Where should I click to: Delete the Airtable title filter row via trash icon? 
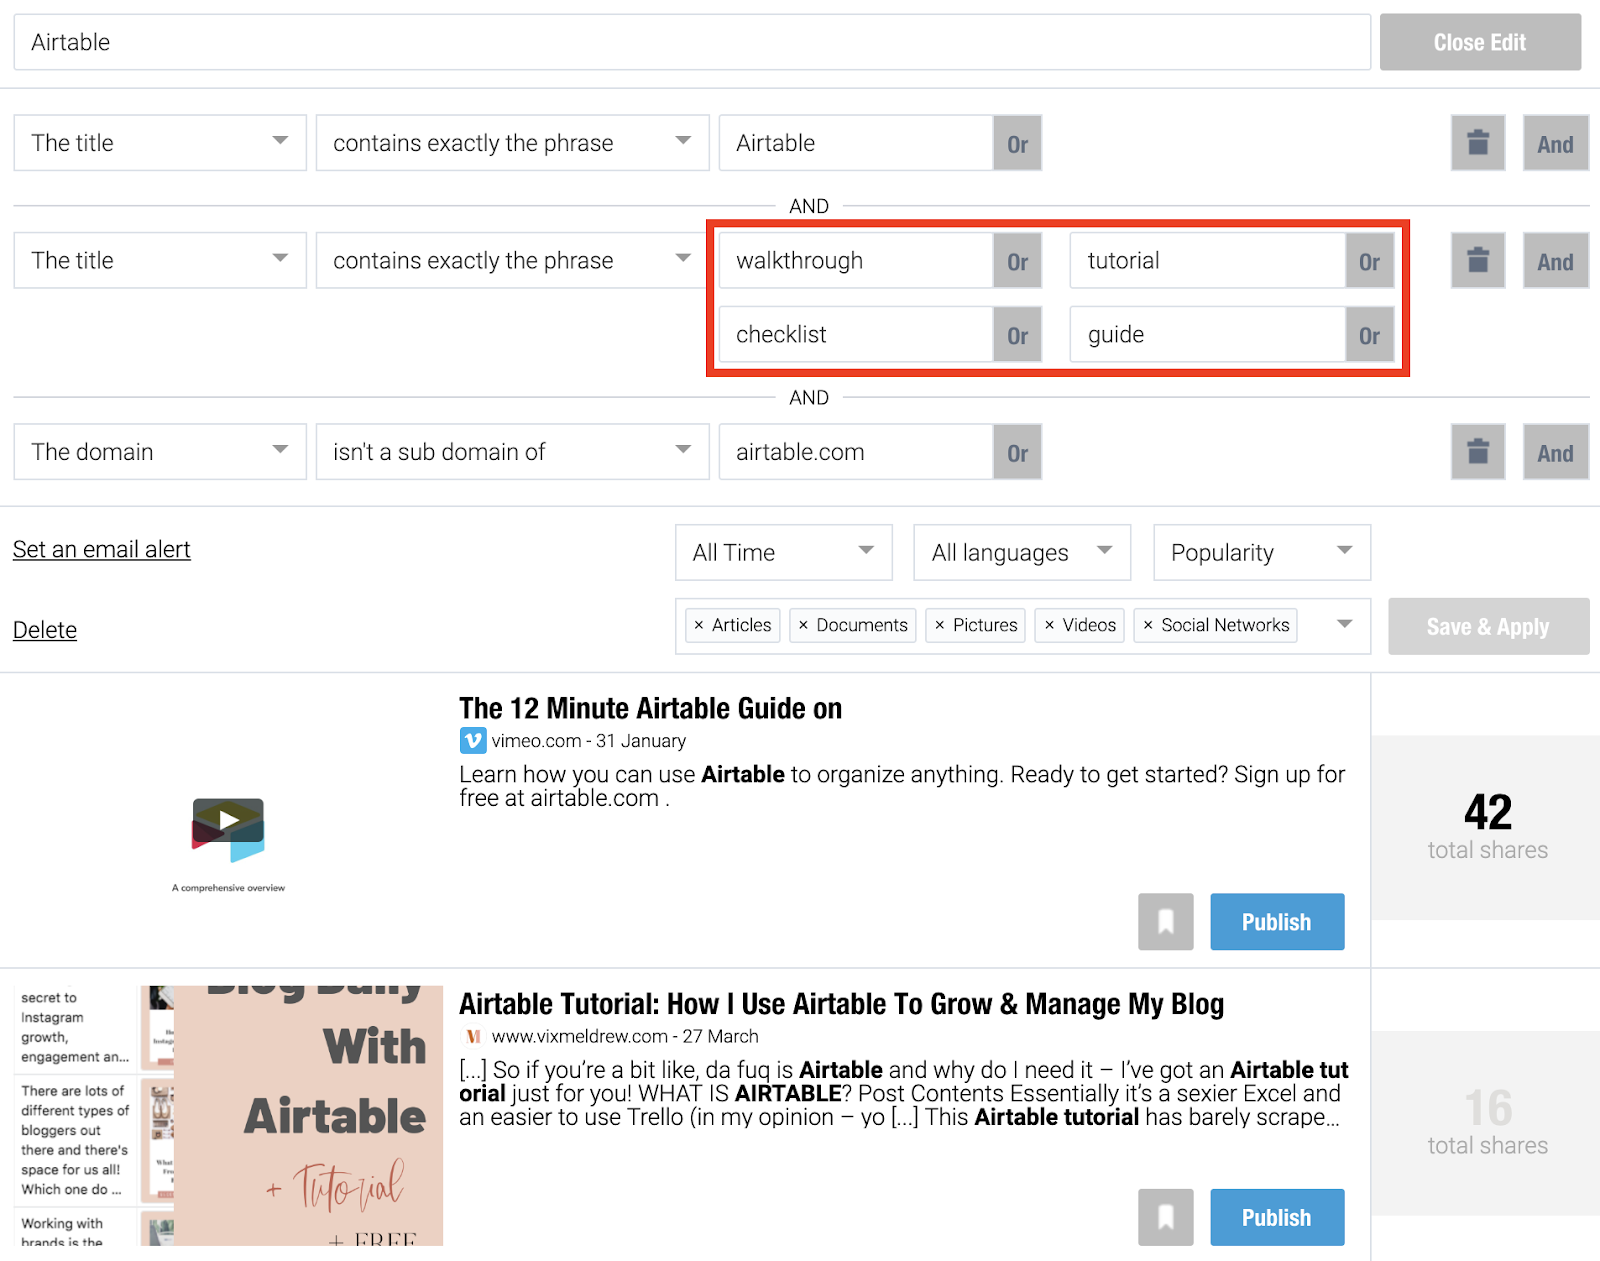pos(1478,143)
